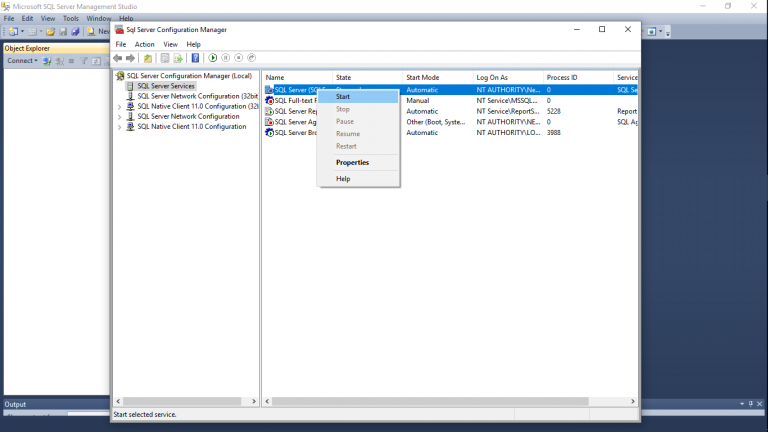Expand the bottom SQL Native Client 11.0 Configuration node
This screenshot has width=768, height=432.
tap(119, 127)
